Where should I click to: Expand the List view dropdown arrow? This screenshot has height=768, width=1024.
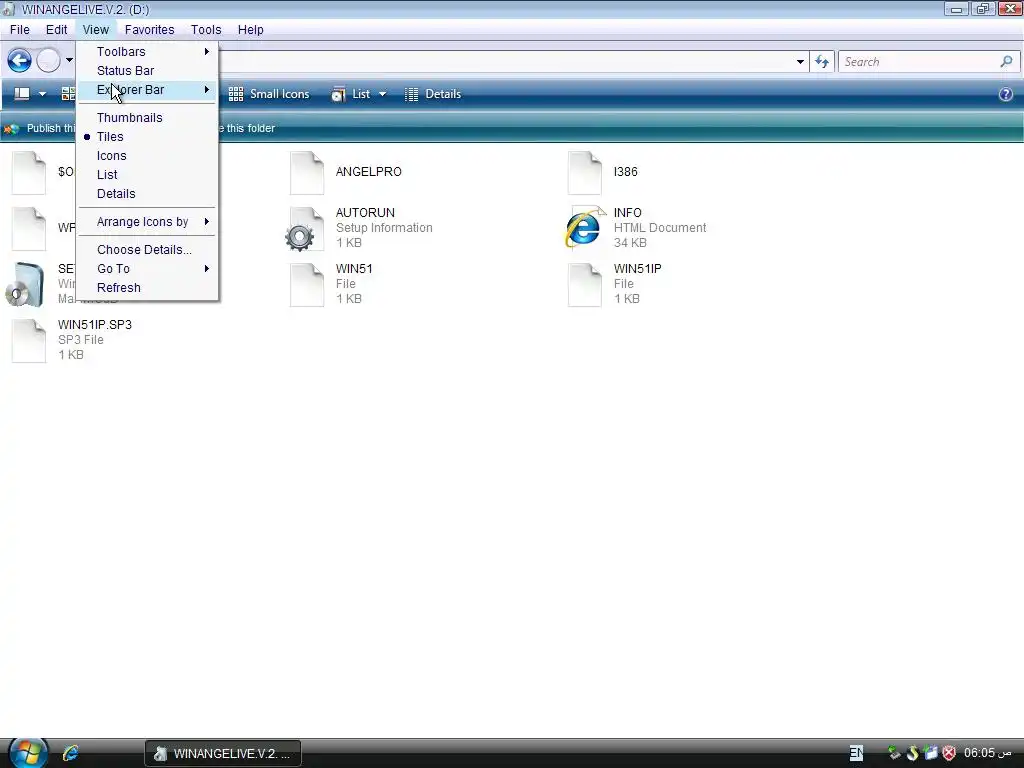[x=383, y=94]
